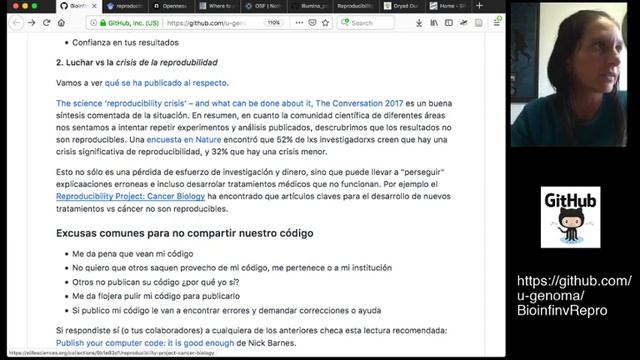Screen dimensions: 640x360
Task: Click the toolbar extension icon beside sidebar button
Action: [464, 23]
